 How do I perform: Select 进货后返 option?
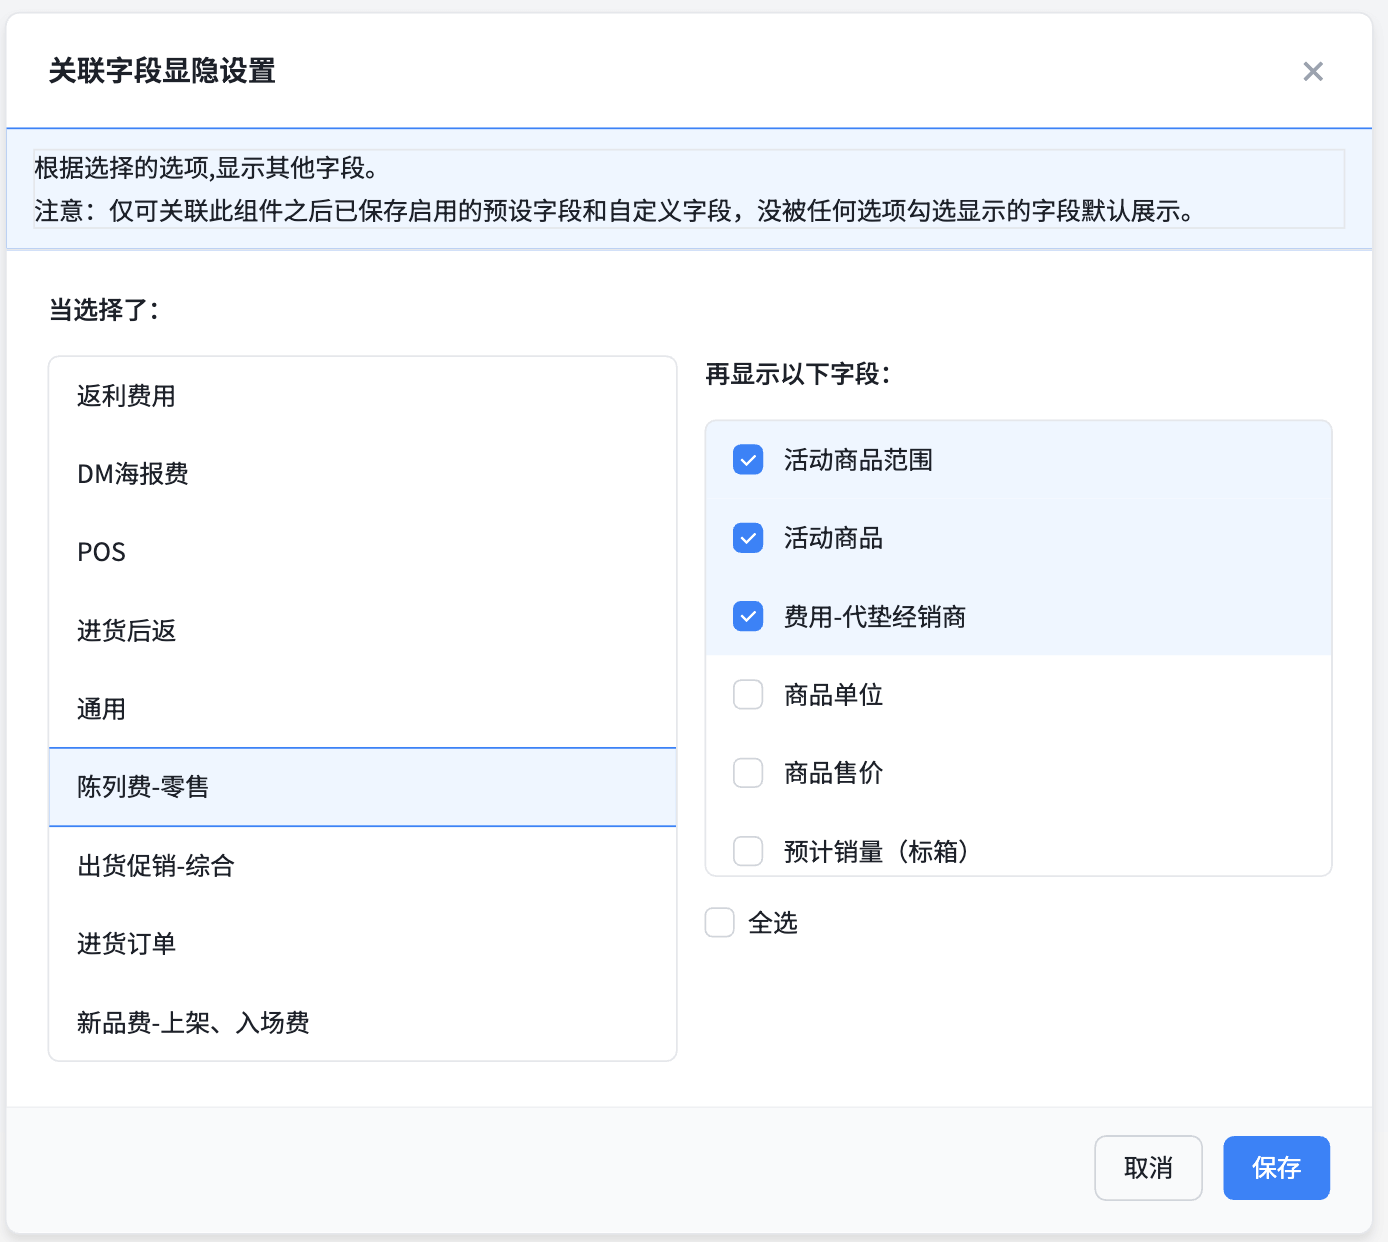point(127,631)
